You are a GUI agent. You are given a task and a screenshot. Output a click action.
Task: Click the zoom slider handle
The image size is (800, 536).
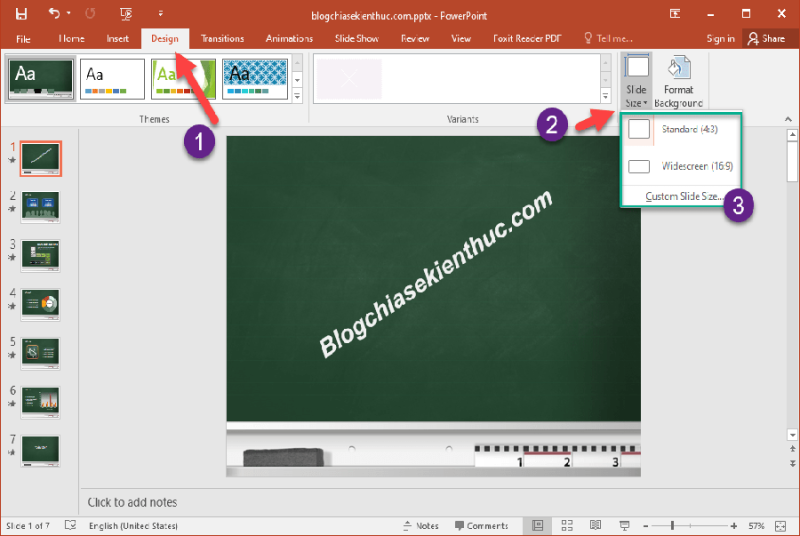click(673, 525)
